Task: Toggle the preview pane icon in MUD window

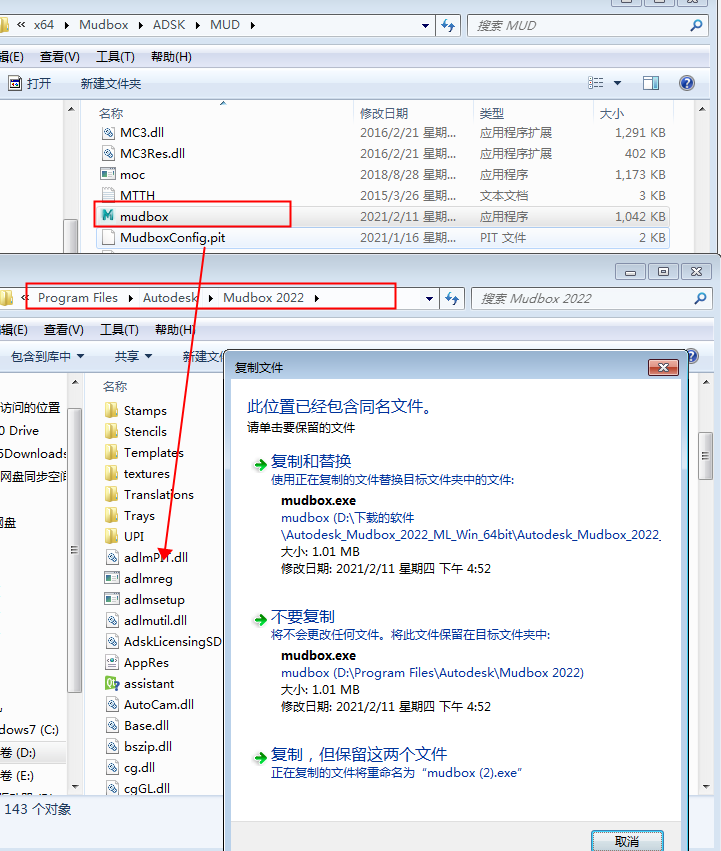Action: point(650,83)
